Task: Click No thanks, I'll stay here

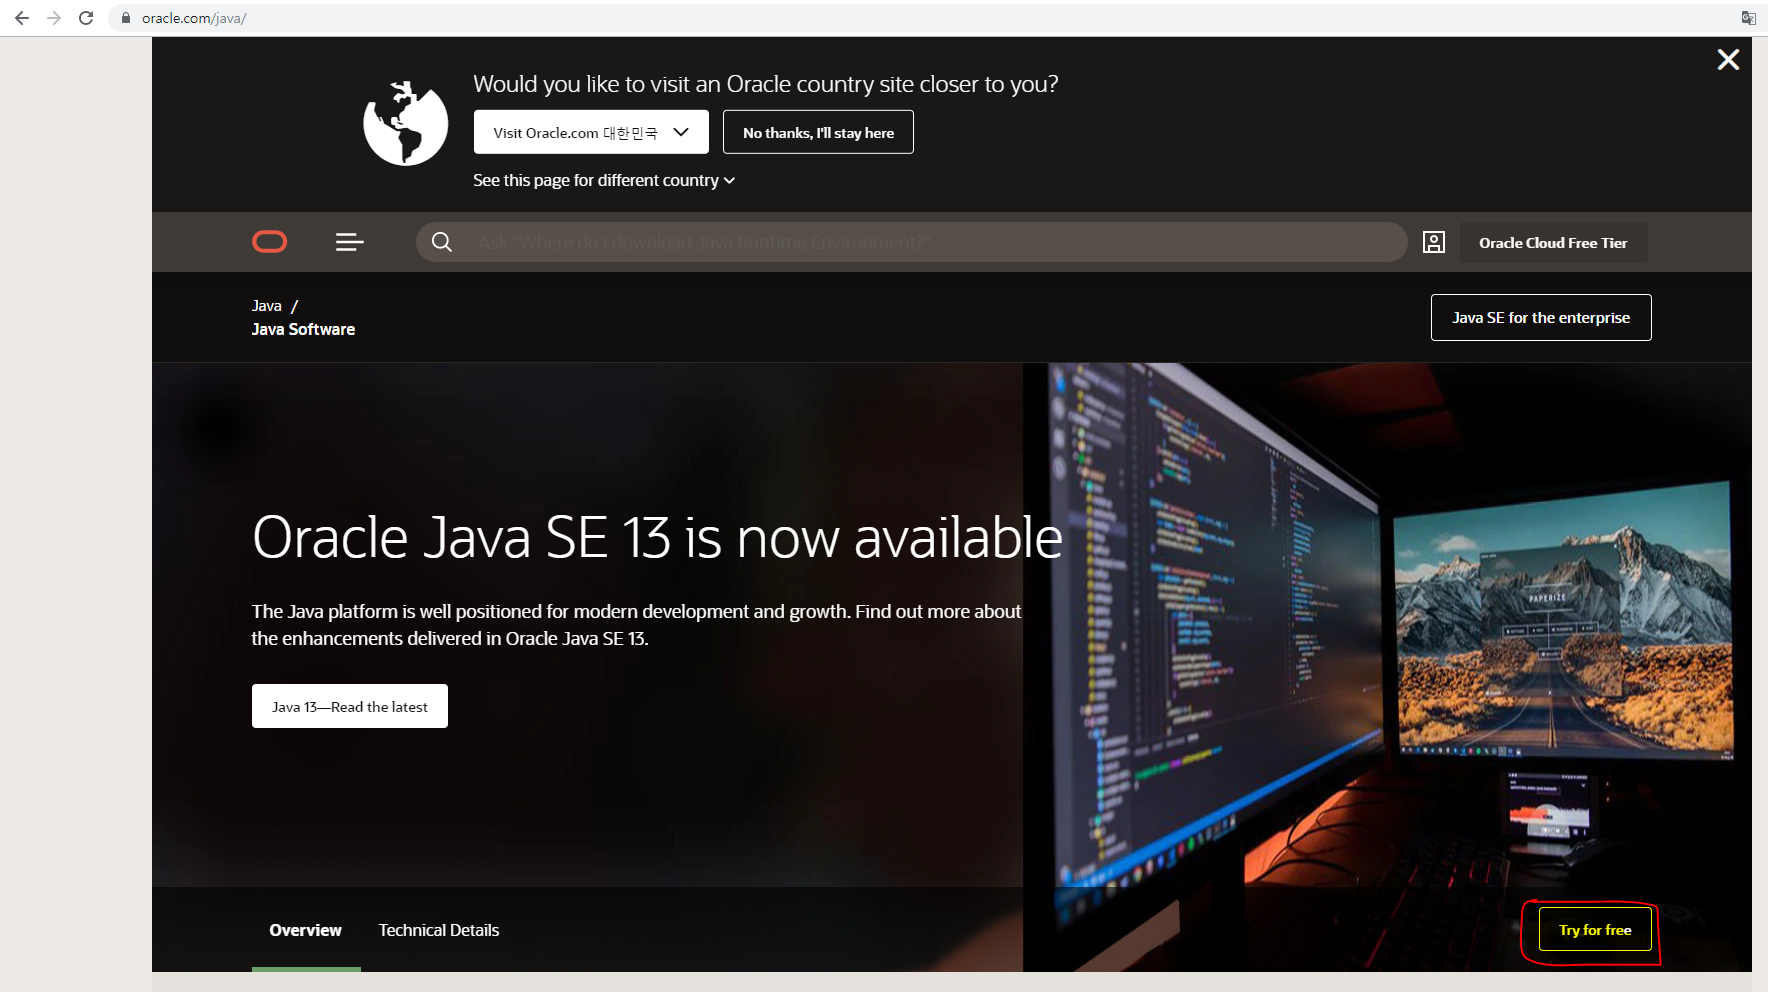Action: [818, 132]
